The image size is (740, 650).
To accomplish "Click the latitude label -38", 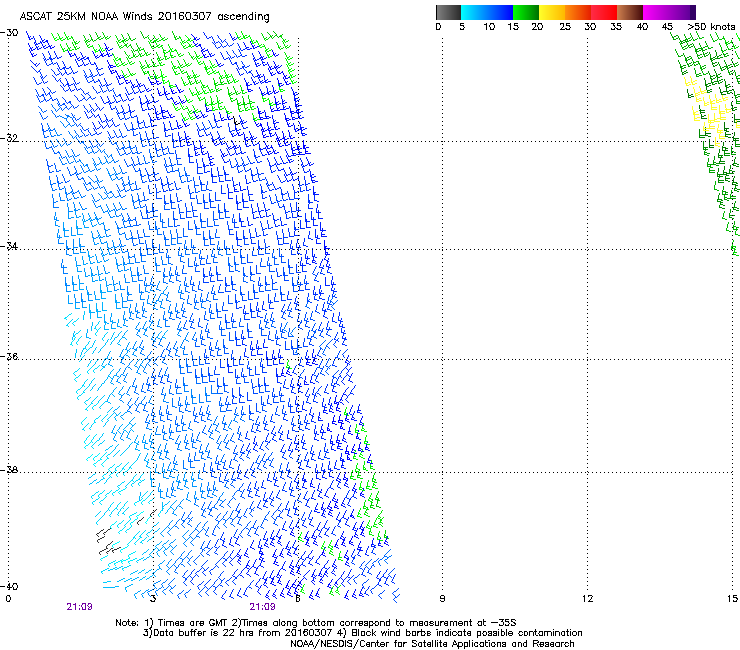I will (x=9, y=470).
